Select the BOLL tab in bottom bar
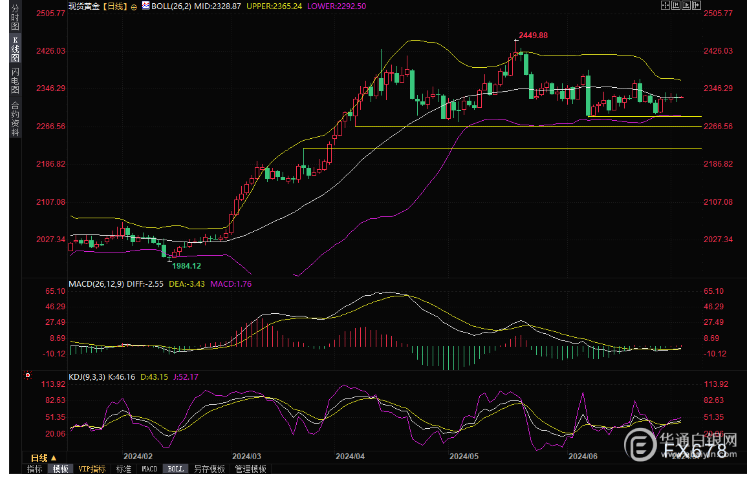Image resolution: width=752 pixels, height=477 pixels. [175, 468]
